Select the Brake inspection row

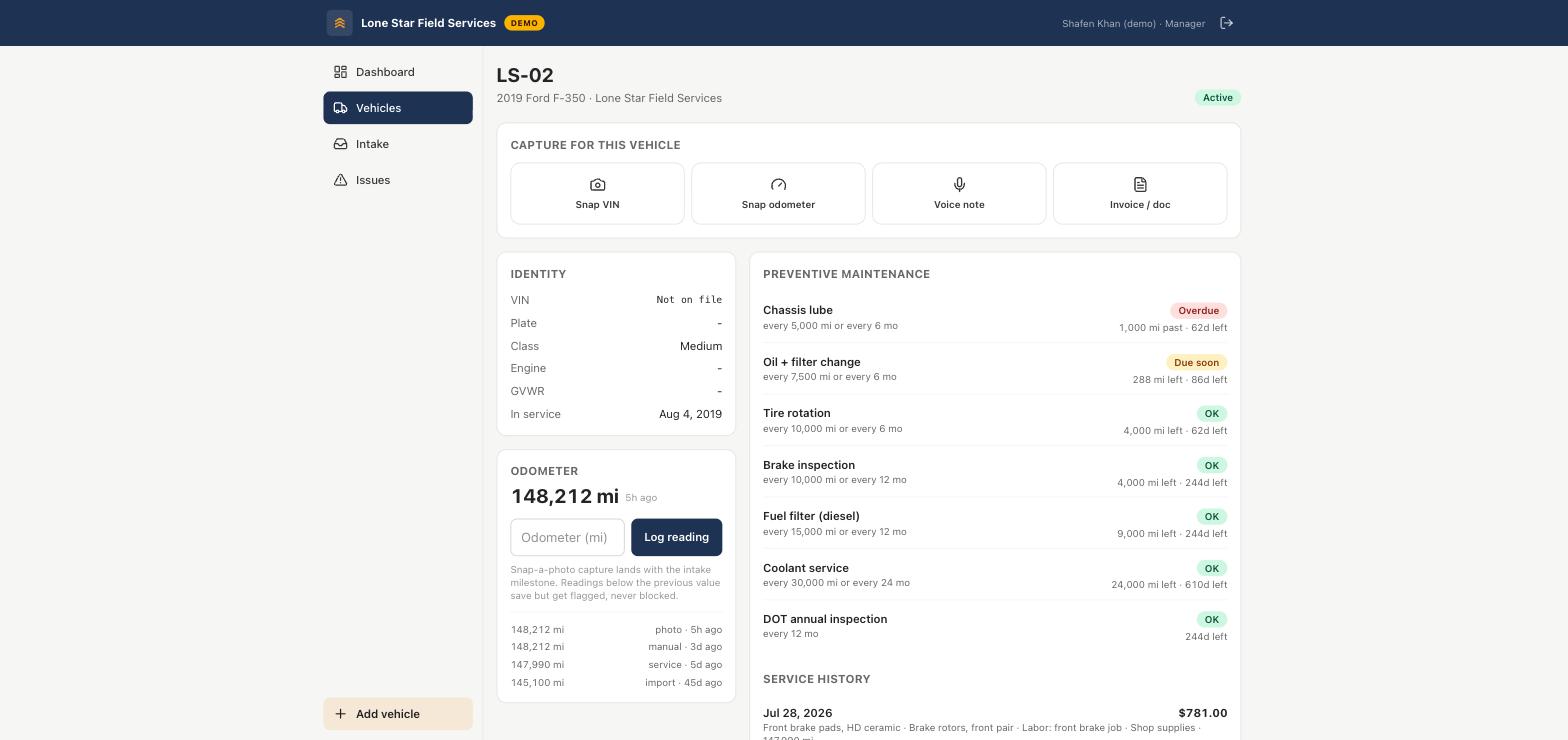click(x=995, y=472)
